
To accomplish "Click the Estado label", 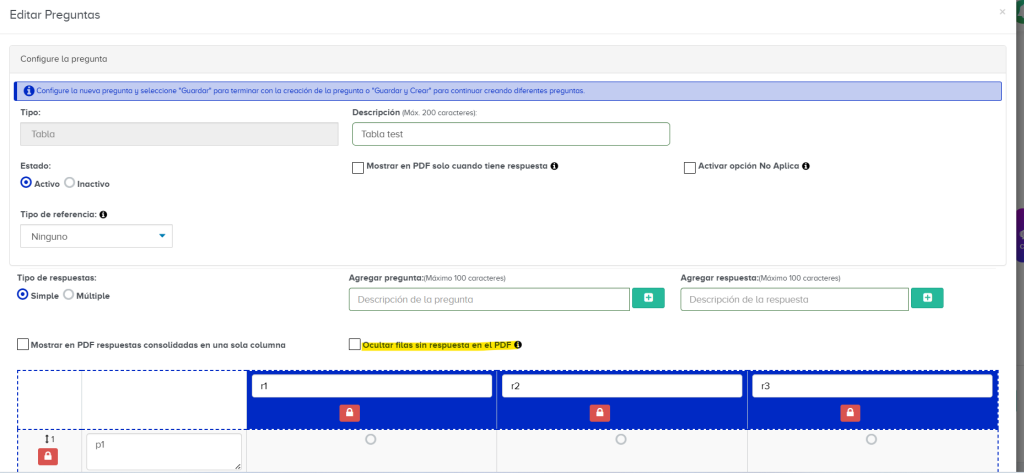I will pyautogui.click(x=35, y=166).
